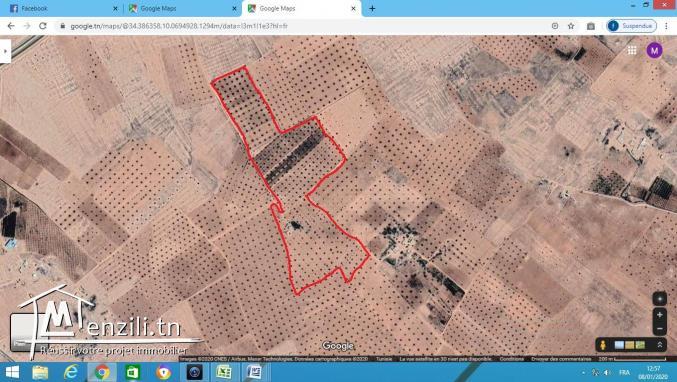Open the yellow imagery thumbnail
The height and width of the screenshot is (382, 677).
[630, 345]
